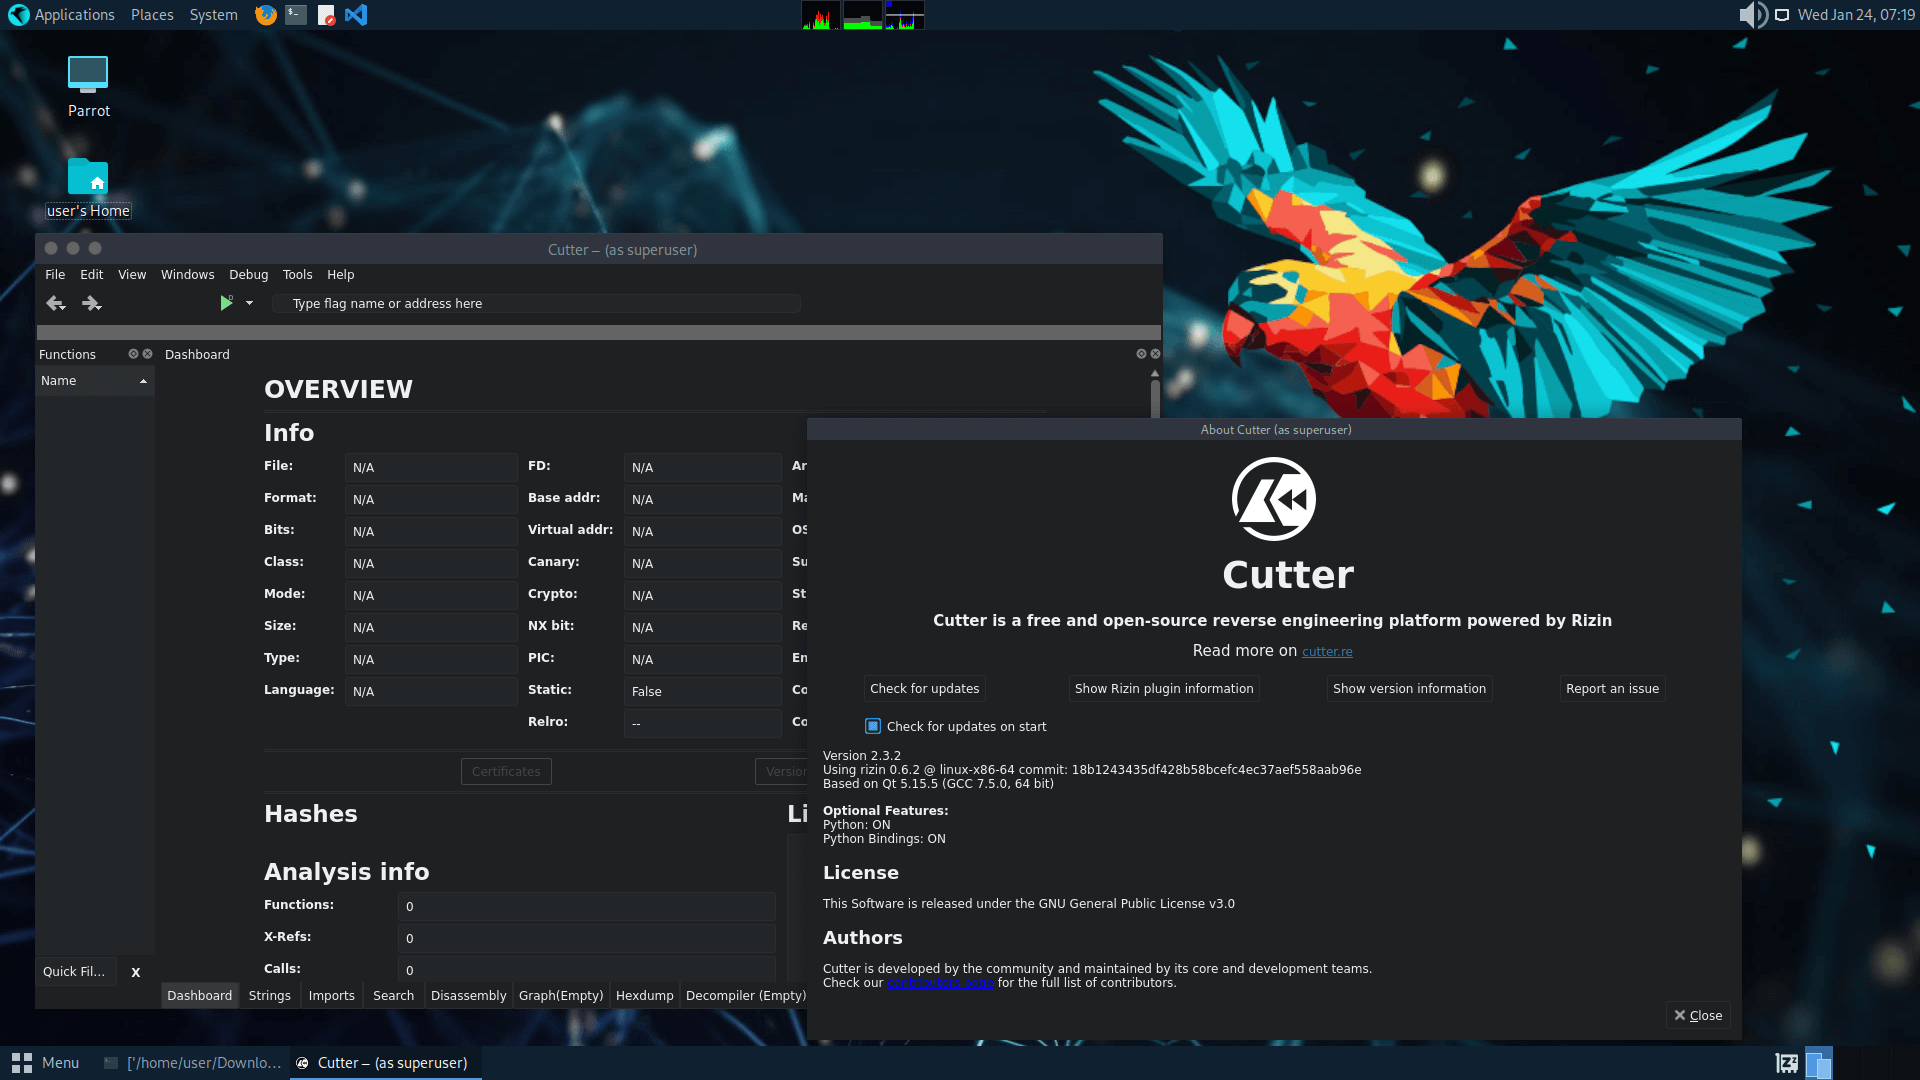Click the network monitor graph in panel
This screenshot has width=1920, height=1080.
pyautogui.click(x=905, y=15)
